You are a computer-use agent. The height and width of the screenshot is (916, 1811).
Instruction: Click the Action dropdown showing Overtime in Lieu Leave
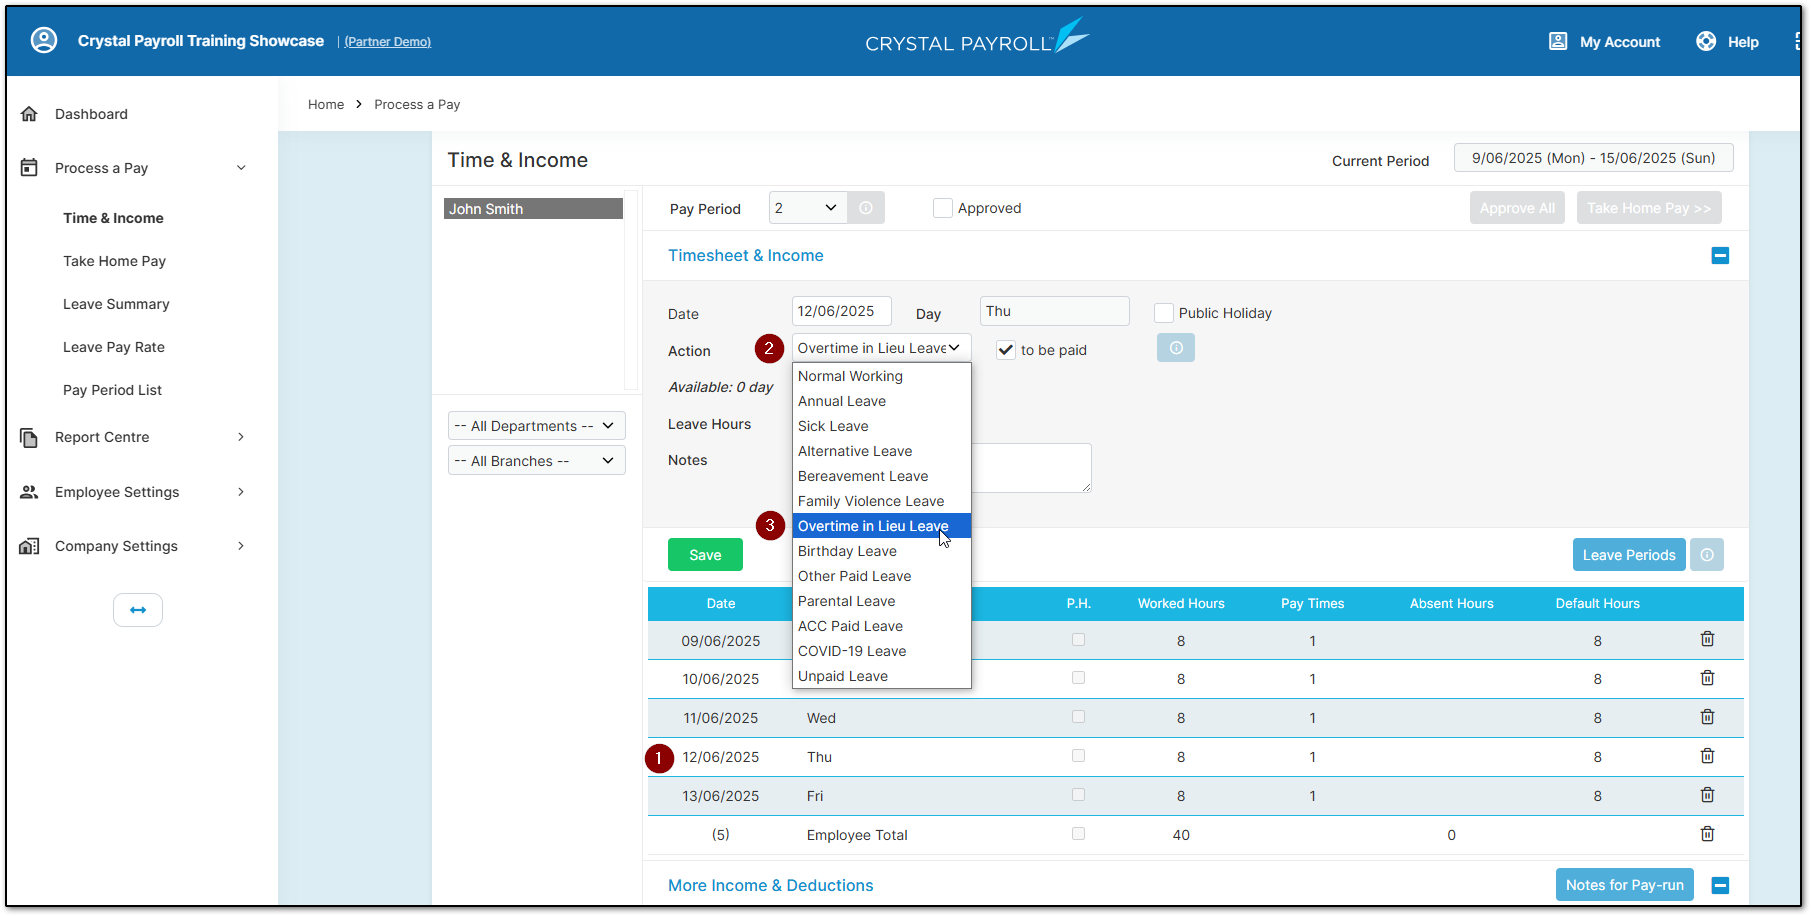point(881,348)
